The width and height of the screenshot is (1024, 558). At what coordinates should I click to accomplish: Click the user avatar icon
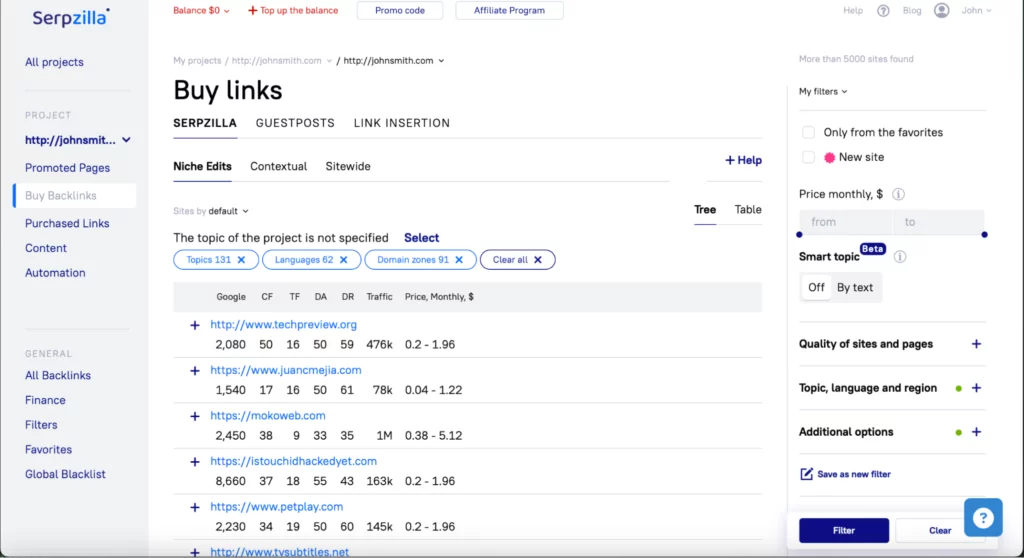(x=941, y=10)
